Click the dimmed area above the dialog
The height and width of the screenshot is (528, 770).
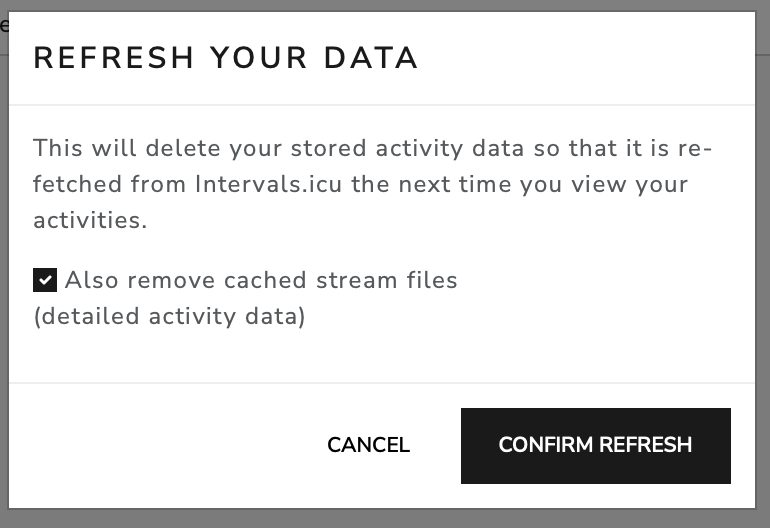pyautogui.click(x=385, y=5)
